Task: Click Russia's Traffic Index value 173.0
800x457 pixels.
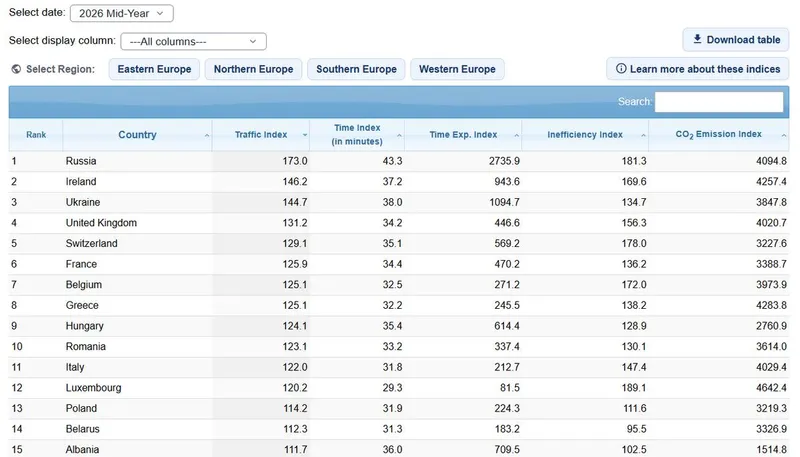Action: (x=295, y=161)
